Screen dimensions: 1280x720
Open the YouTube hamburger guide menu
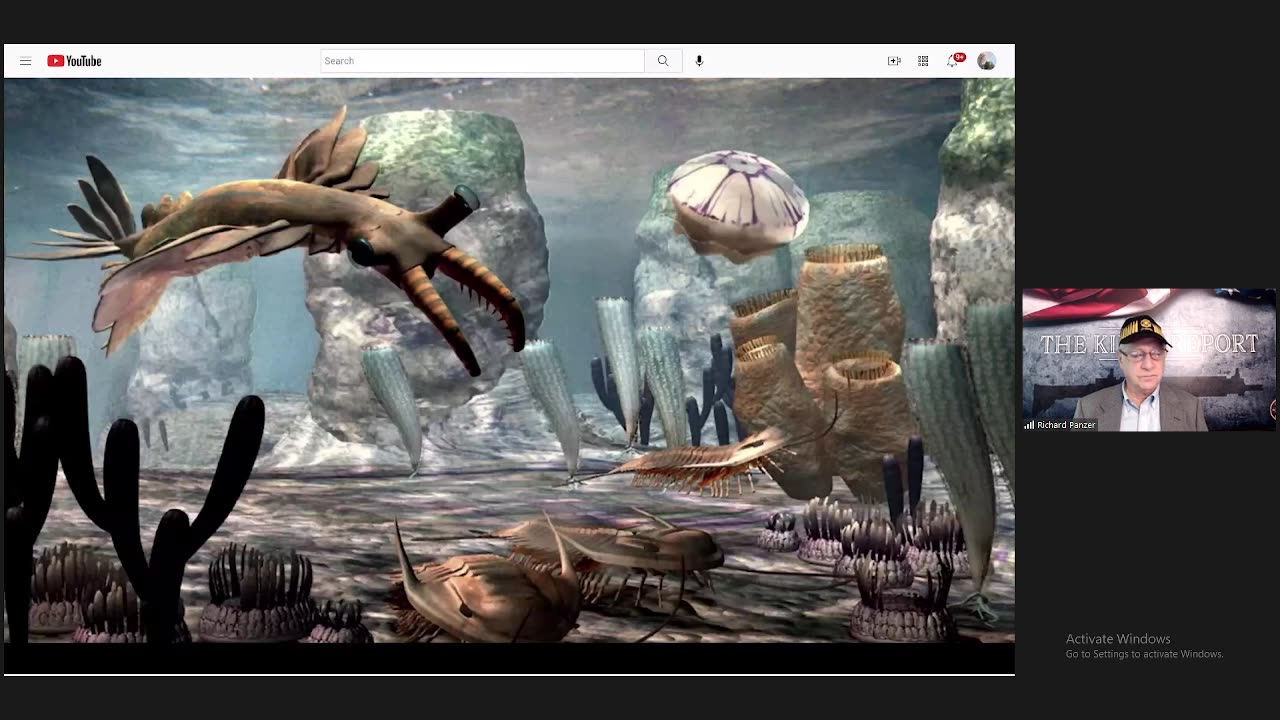click(x=26, y=61)
